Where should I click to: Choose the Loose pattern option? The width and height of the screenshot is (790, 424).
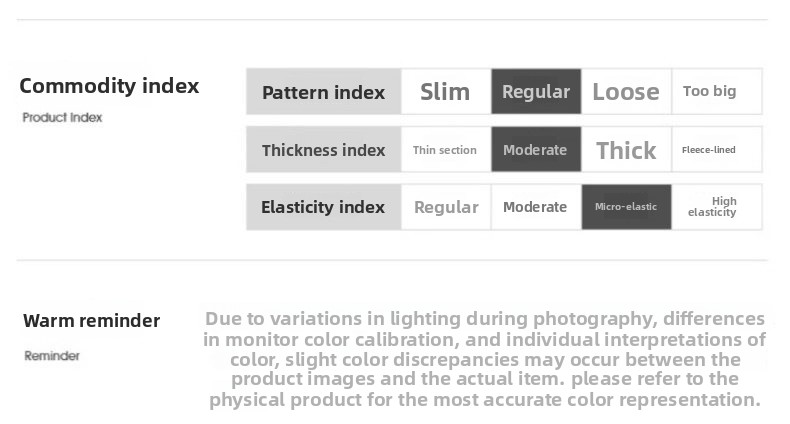[x=626, y=92]
